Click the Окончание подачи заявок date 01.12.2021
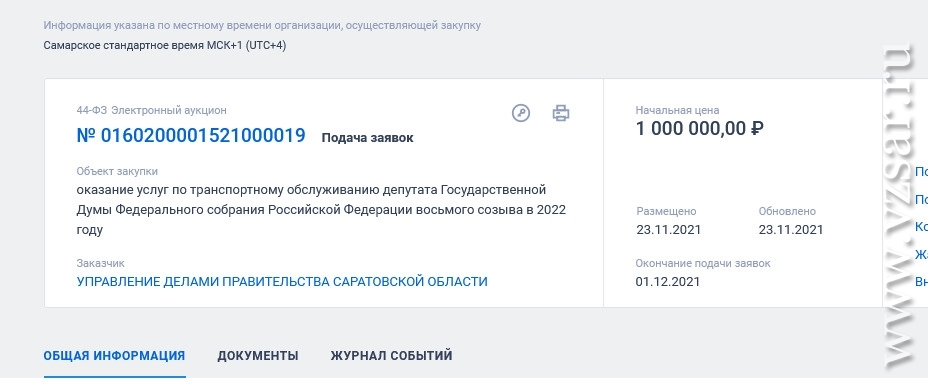The height and width of the screenshot is (385, 928). pyautogui.click(x=668, y=282)
